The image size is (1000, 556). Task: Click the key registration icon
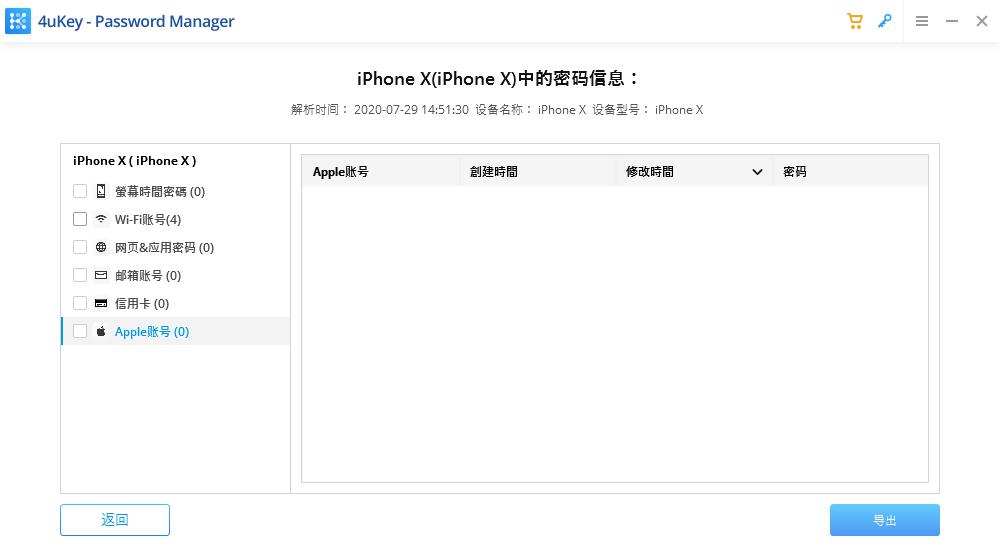(885, 21)
